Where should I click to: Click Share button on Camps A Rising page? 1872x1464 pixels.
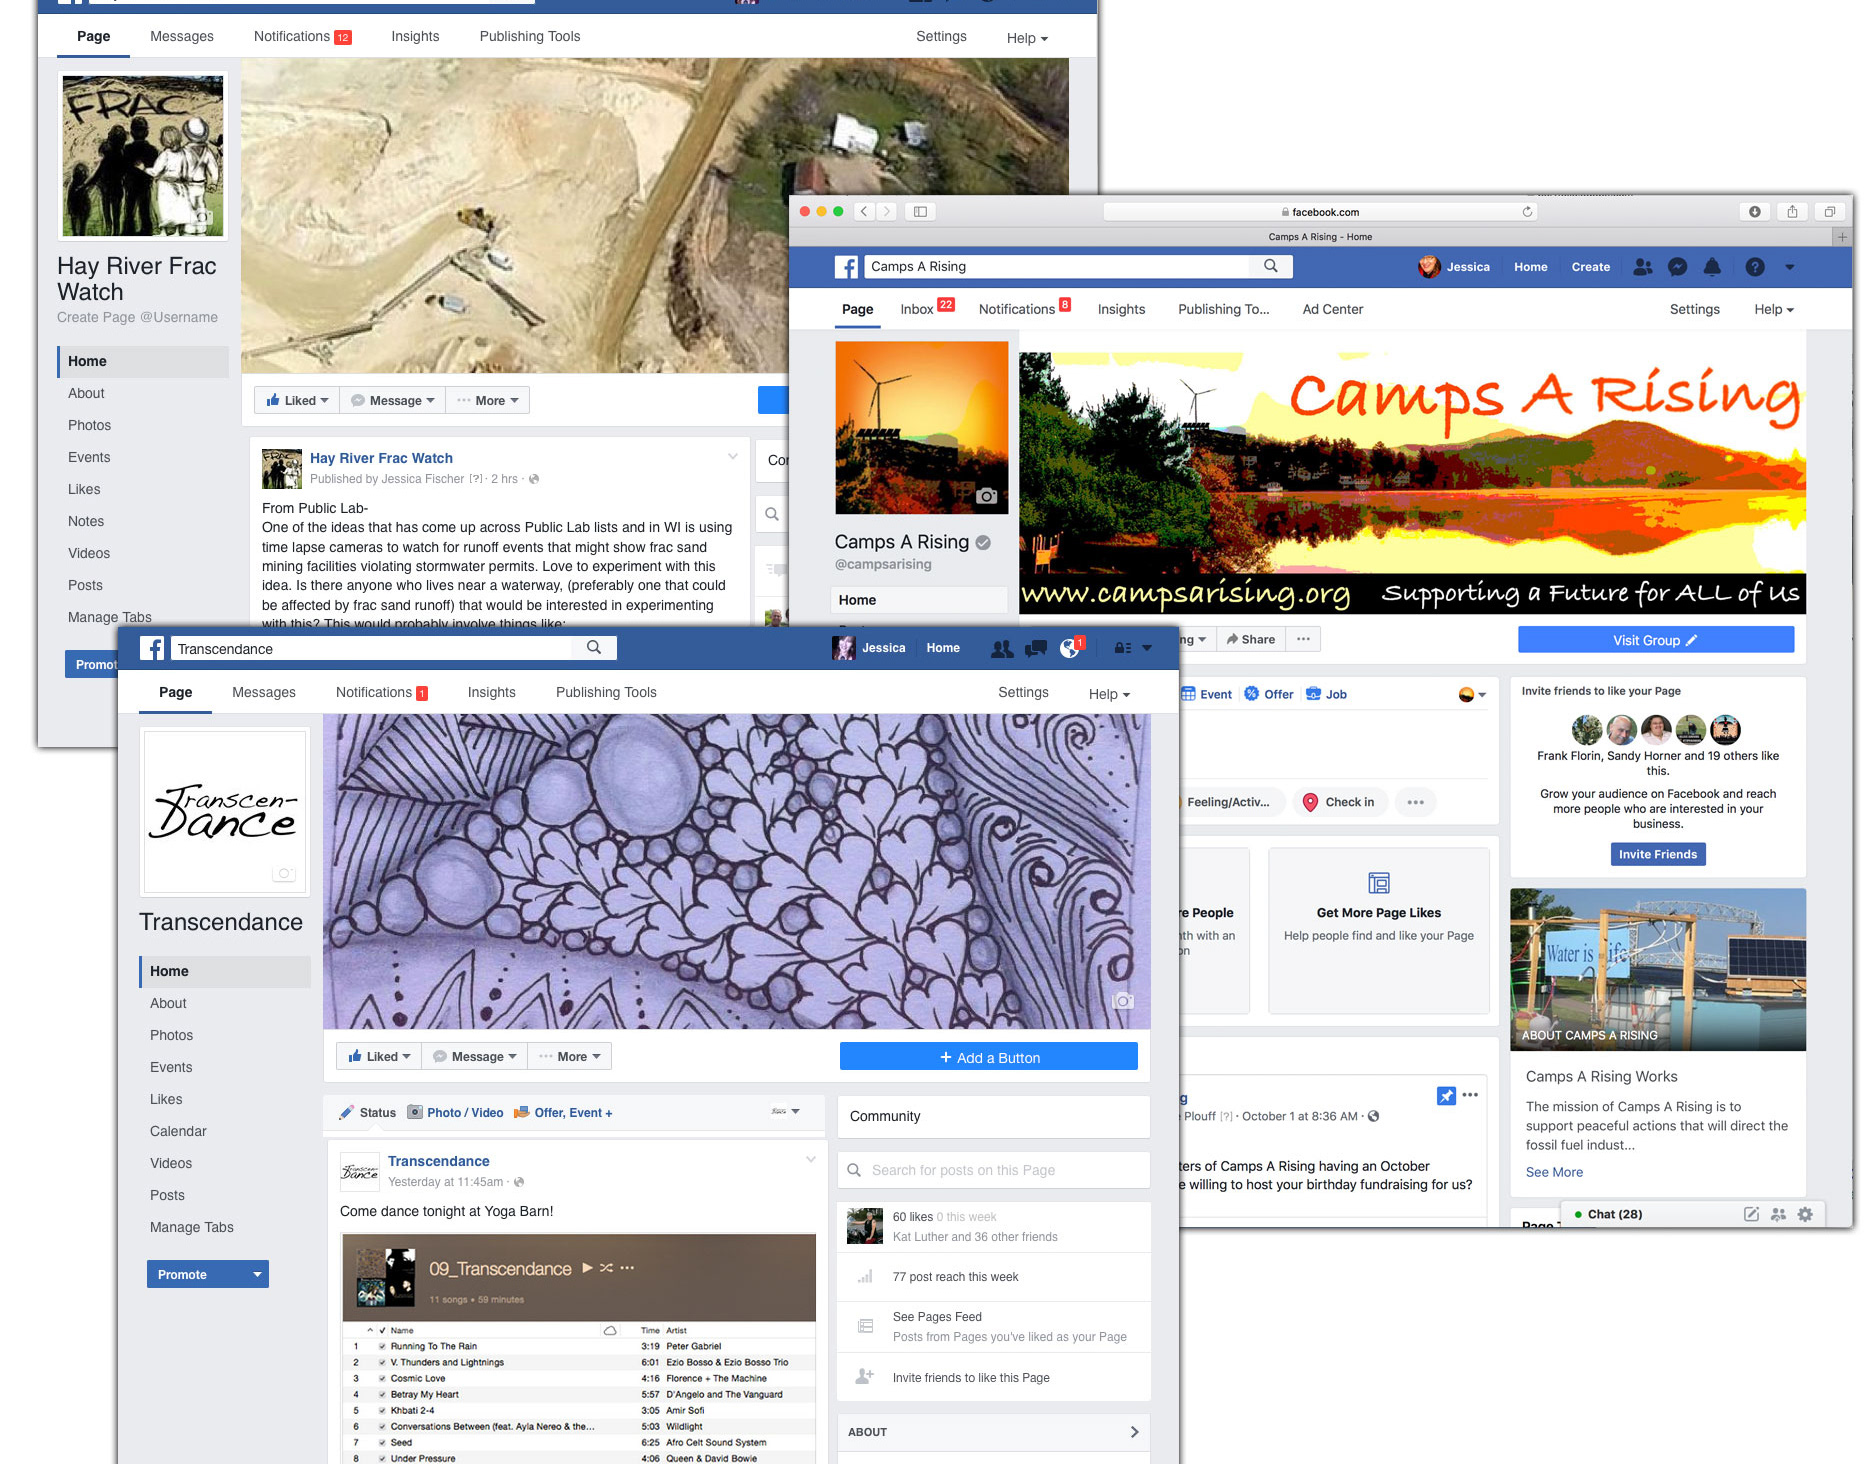[x=1250, y=639]
